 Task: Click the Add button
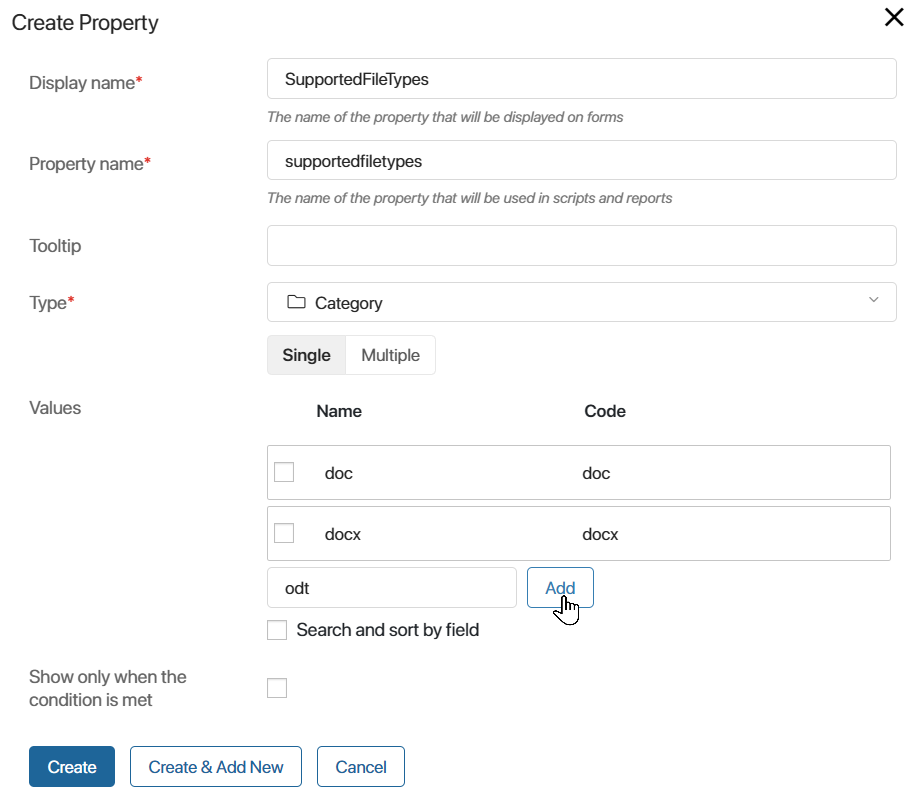tap(560, 588)
